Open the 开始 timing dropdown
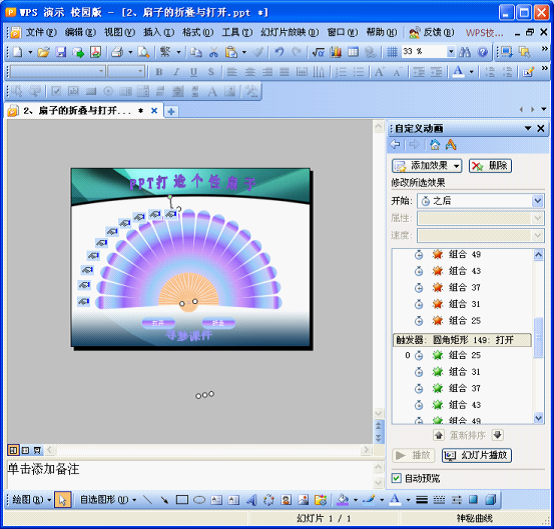554x529 pixels. [x=537, y=201]
